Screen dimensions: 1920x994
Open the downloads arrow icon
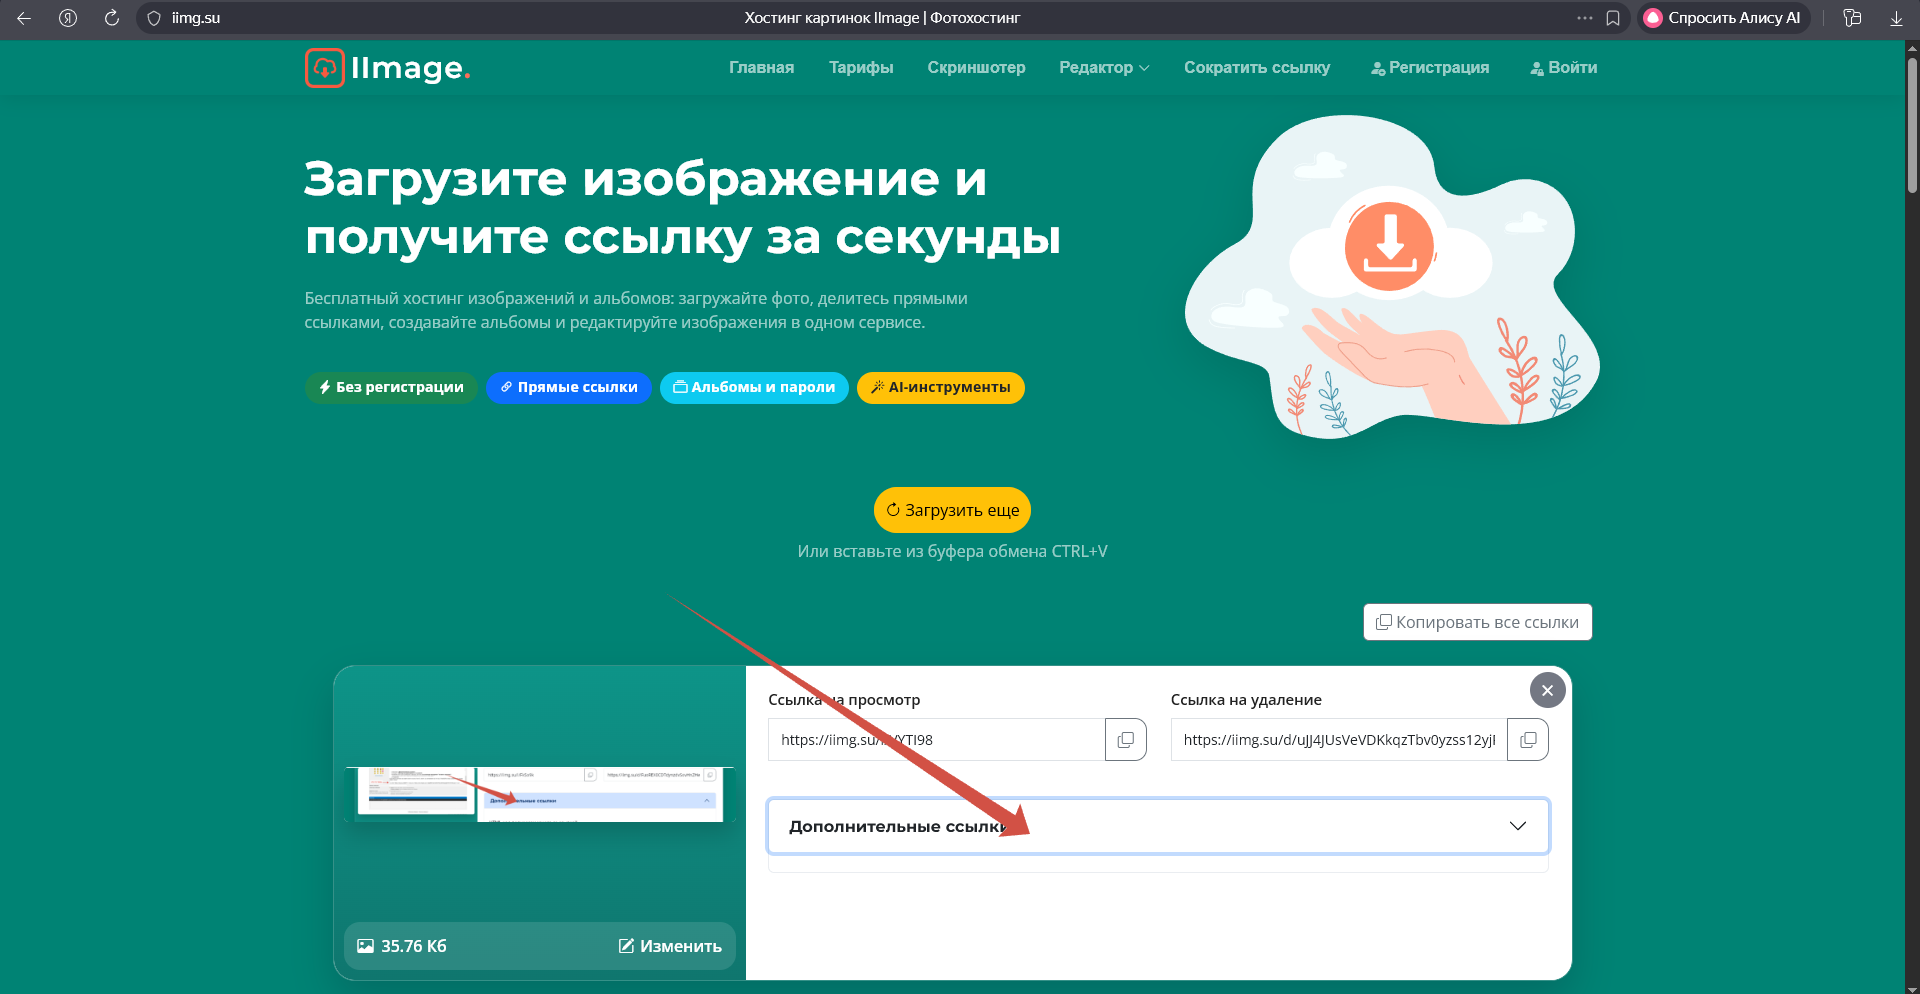pos(1896,18)
